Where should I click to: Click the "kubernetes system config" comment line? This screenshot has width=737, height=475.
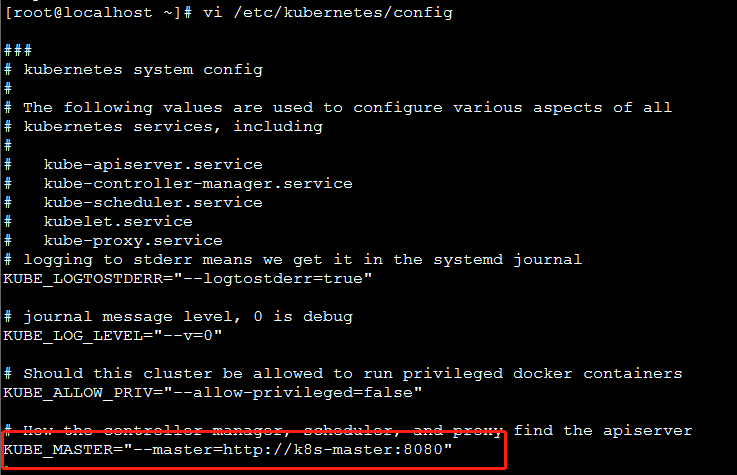click(x=142, y=69)
